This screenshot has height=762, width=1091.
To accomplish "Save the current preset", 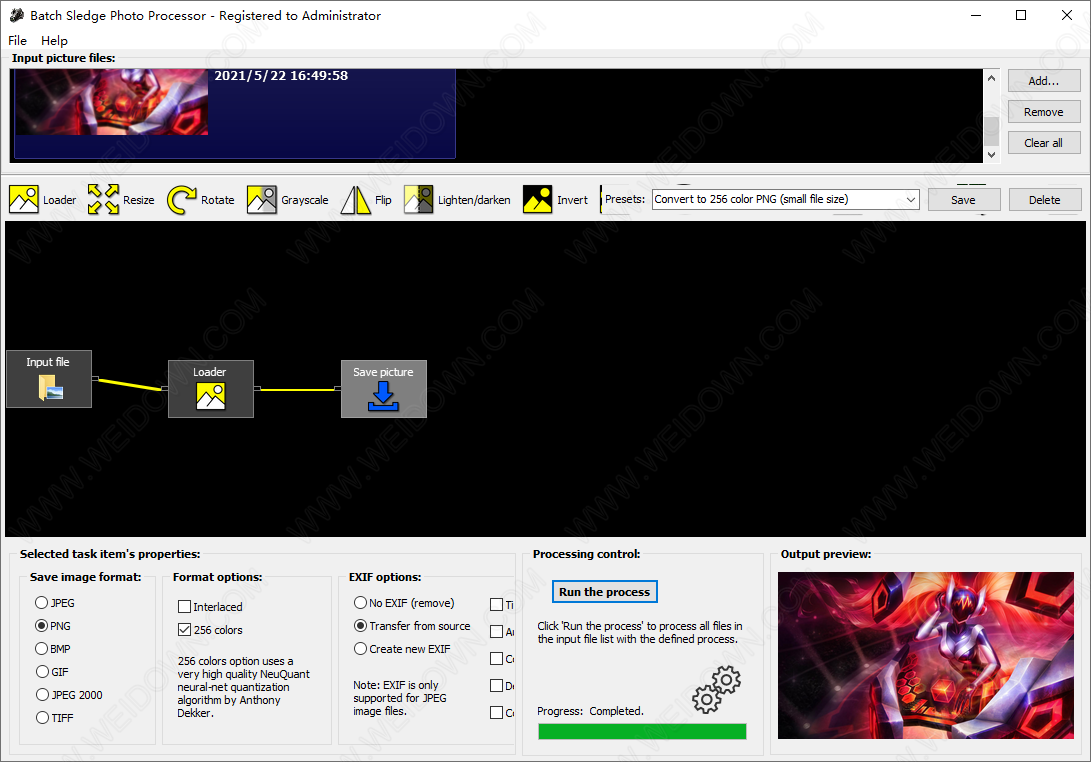I will [x=964, y=200].
